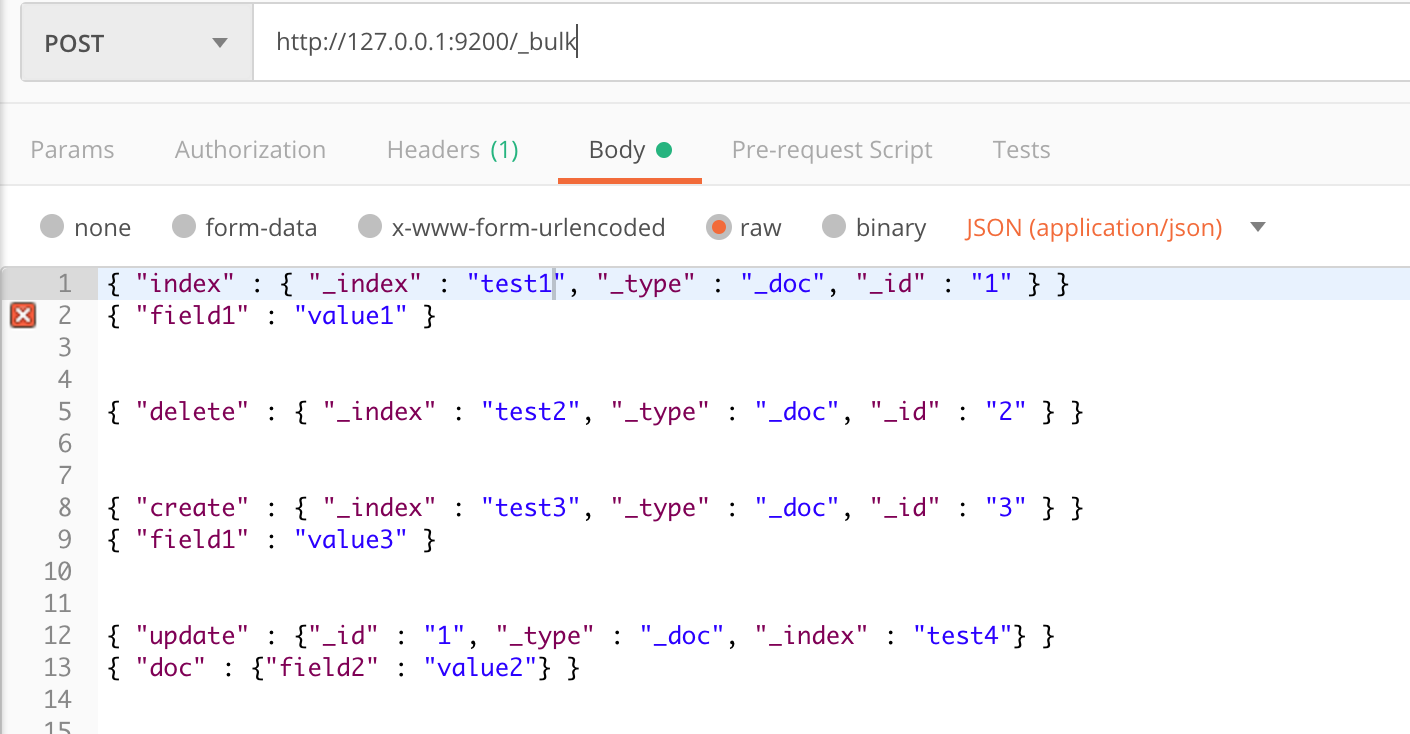Click the "field1" : "value1" line
Screen dimensions: 1410x734
271,316
